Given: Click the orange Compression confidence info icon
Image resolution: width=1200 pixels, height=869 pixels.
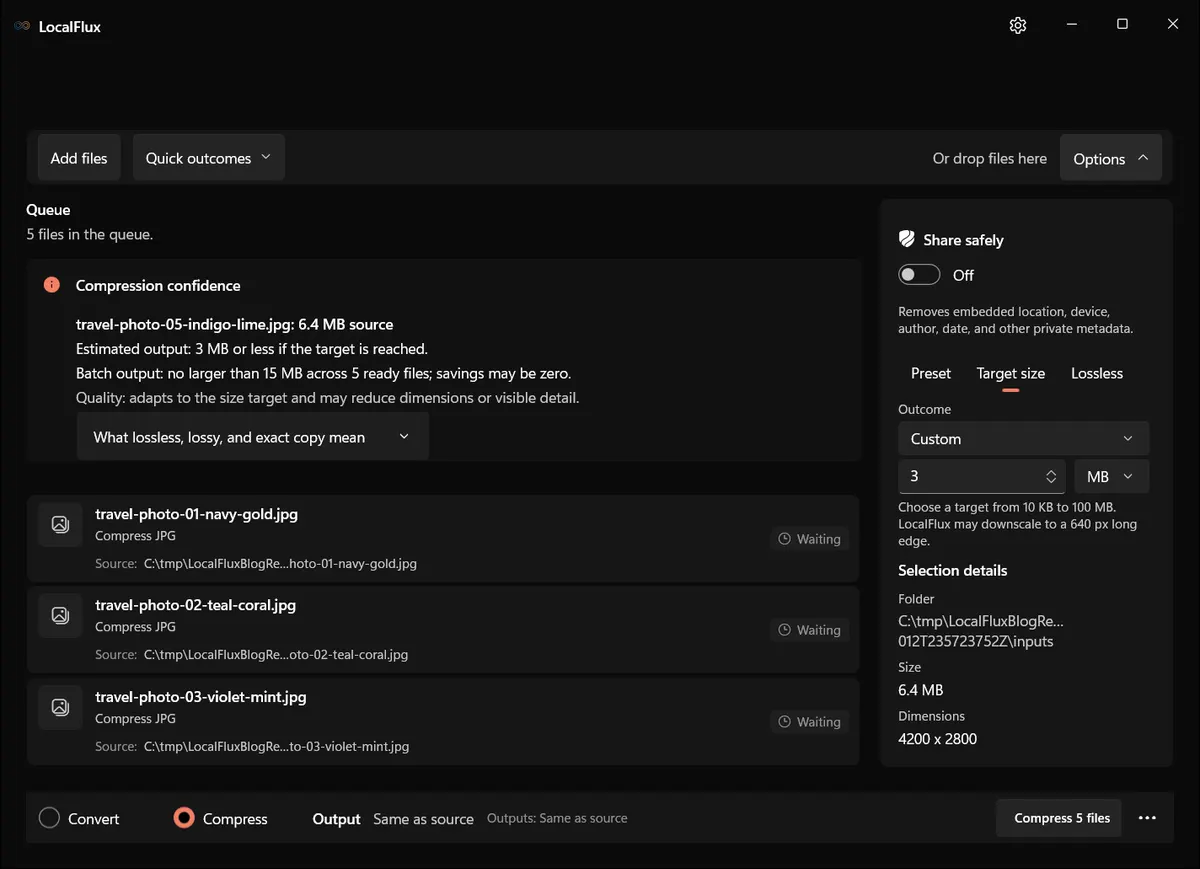Looking at the screenshot, I should tap(52, 285).
